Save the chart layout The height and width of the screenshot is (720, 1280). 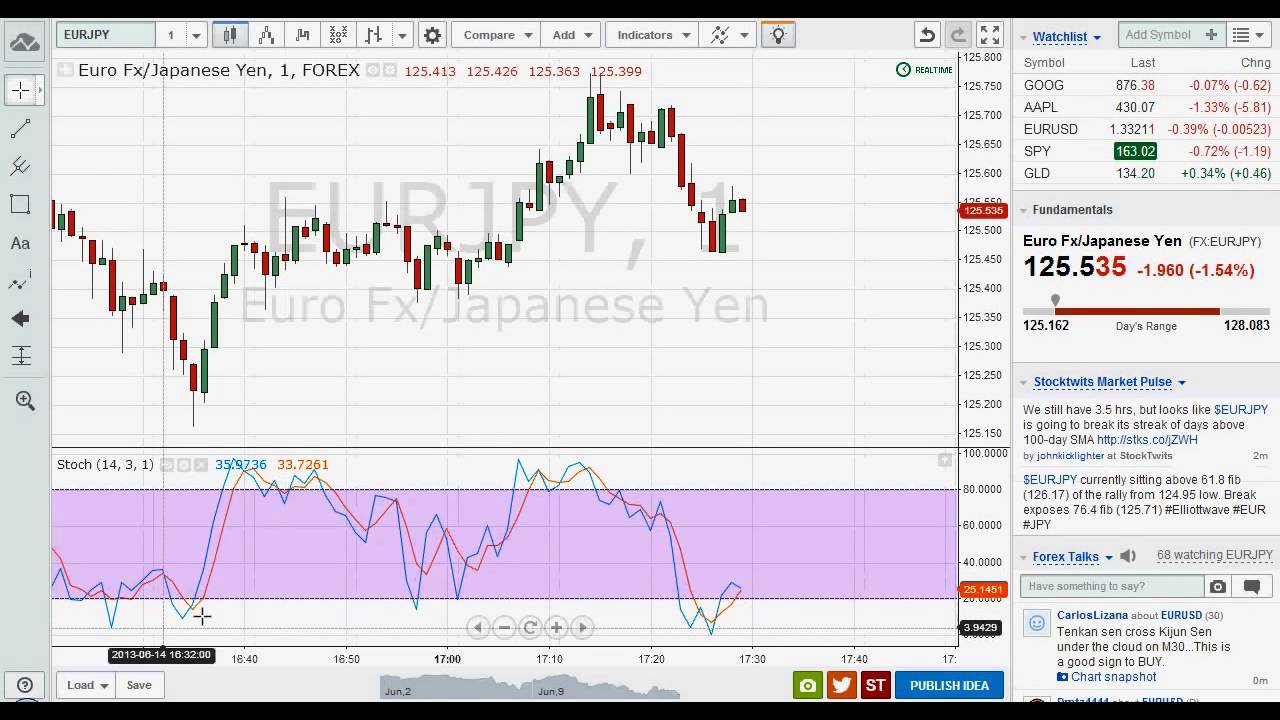click(x=139, y=685)
